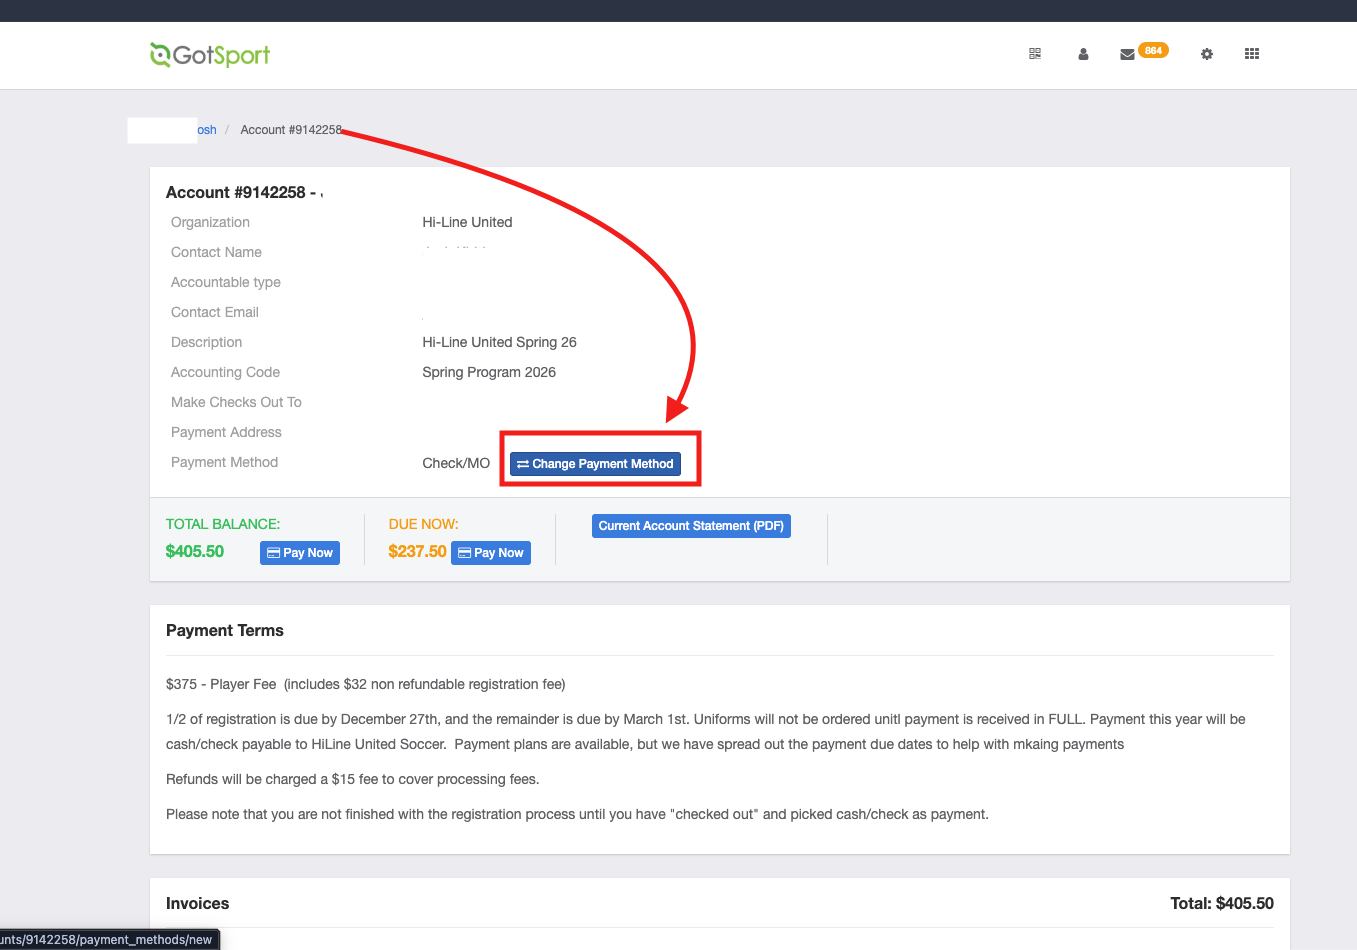Click Account #9142258 in the breadcrumb
1357x950 pixels.
[x=291, y=130]
